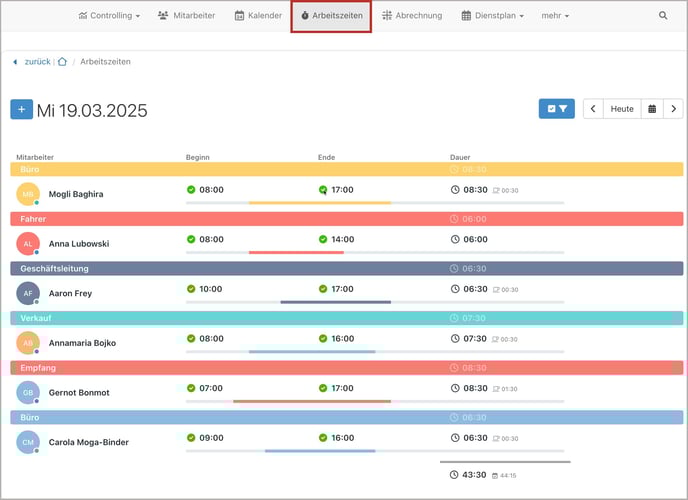This screenshot has width=688, height=500.
Task: Click Annamaria Bojko's avatar
Action: click(28, 343)
